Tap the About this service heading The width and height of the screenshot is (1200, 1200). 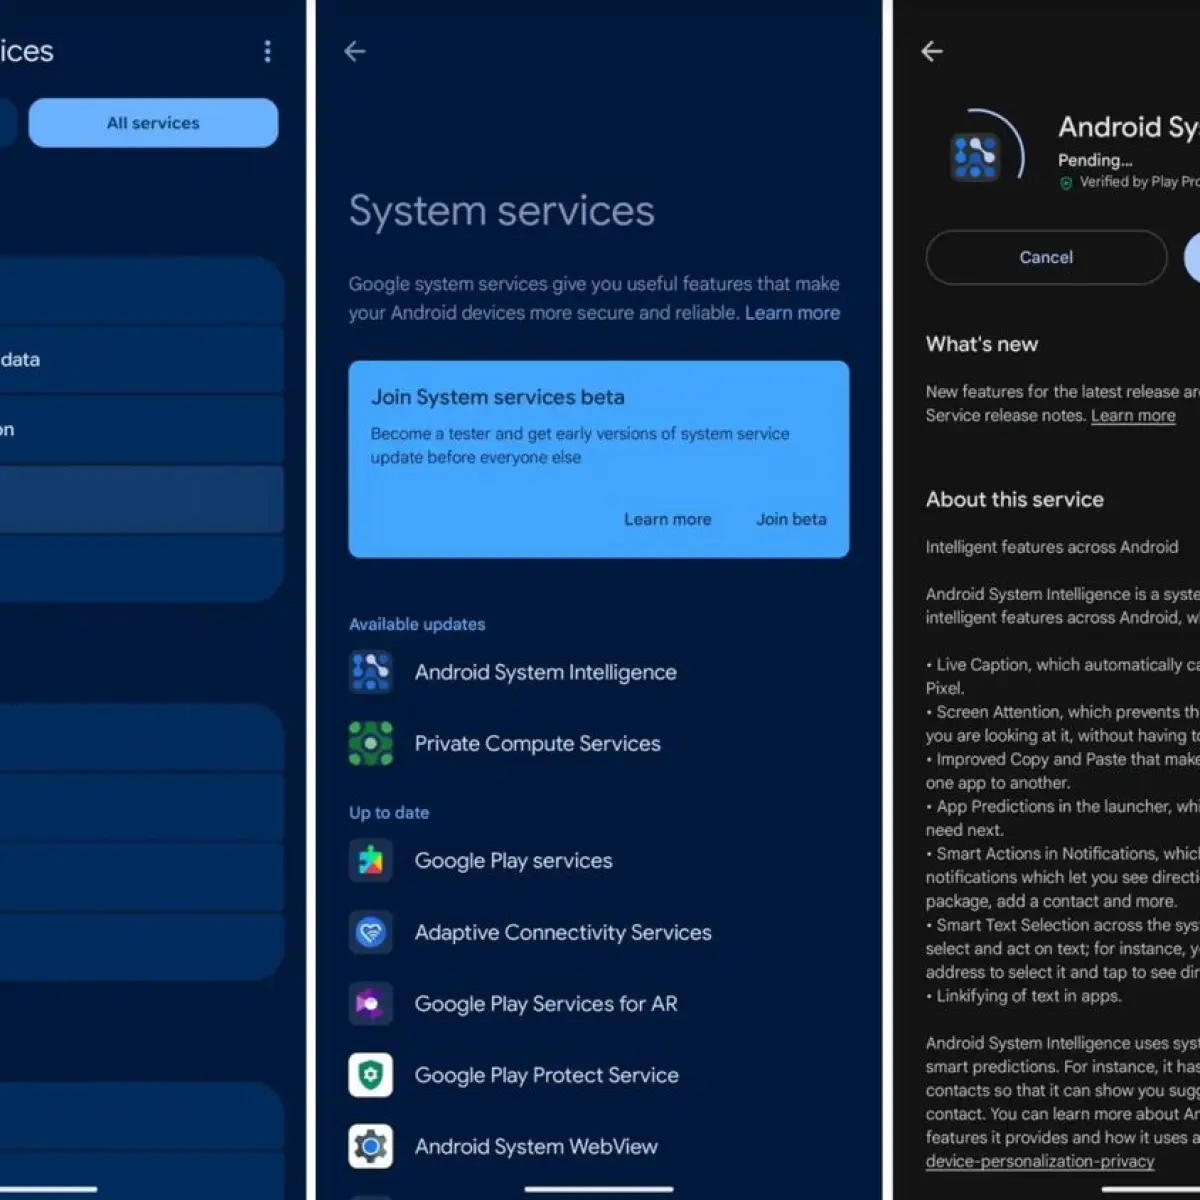coord(1015,500)
